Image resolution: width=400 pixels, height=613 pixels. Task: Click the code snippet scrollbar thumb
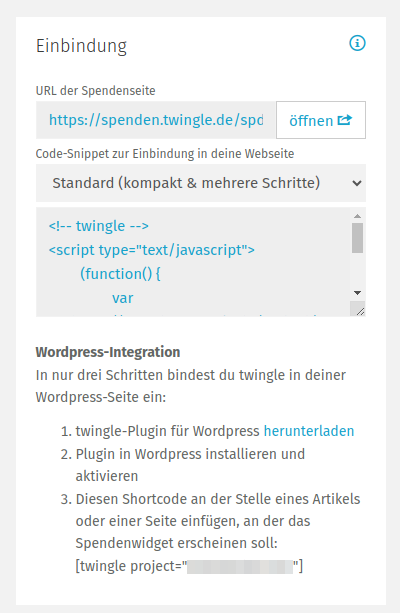[357, 238]
